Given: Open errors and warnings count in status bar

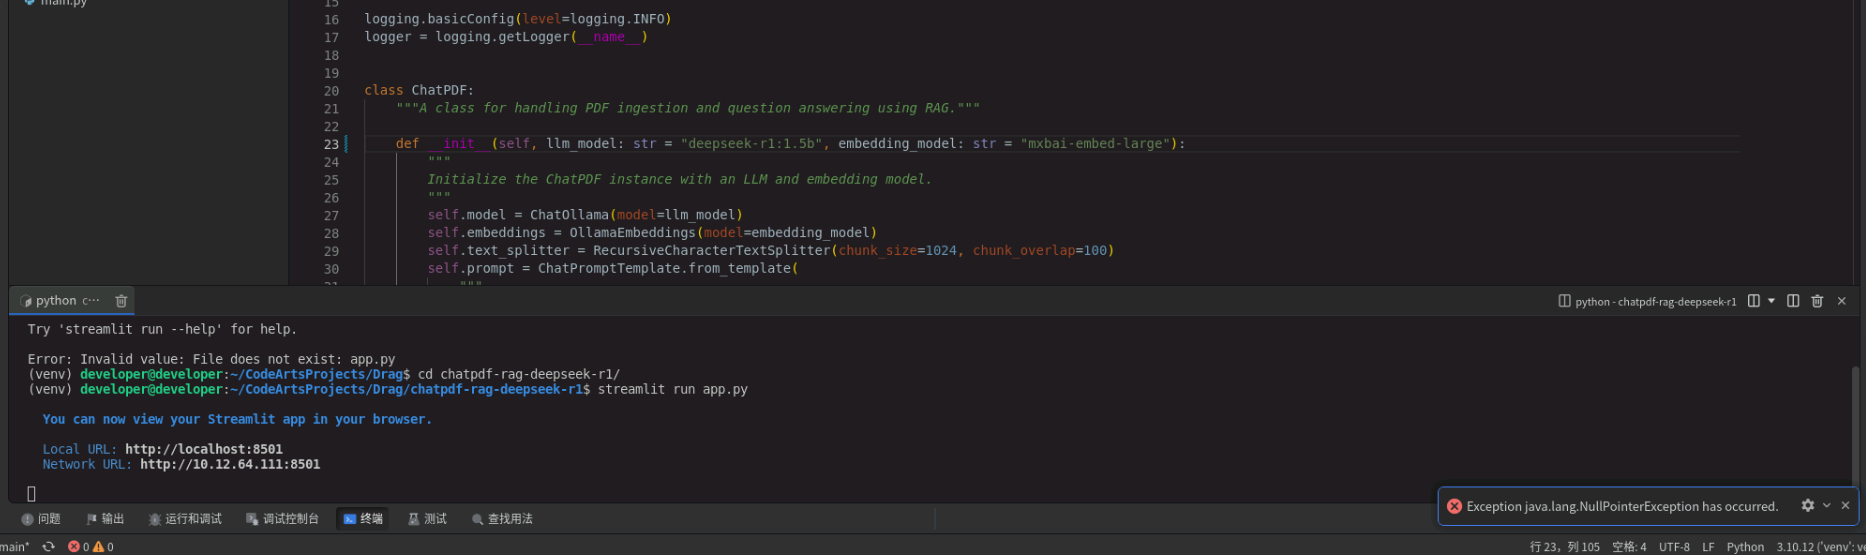Looking at the screenshot, I should point(90,547).
